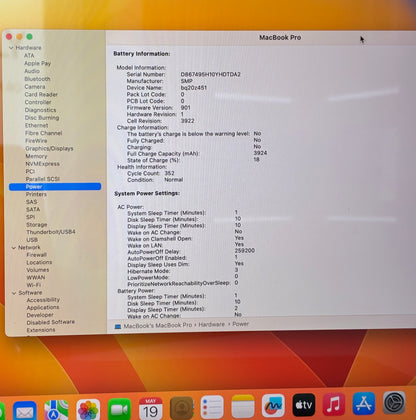Screen dimensions: 416x420
Task: Select WWAN under Network
Action: coord(36,278)
